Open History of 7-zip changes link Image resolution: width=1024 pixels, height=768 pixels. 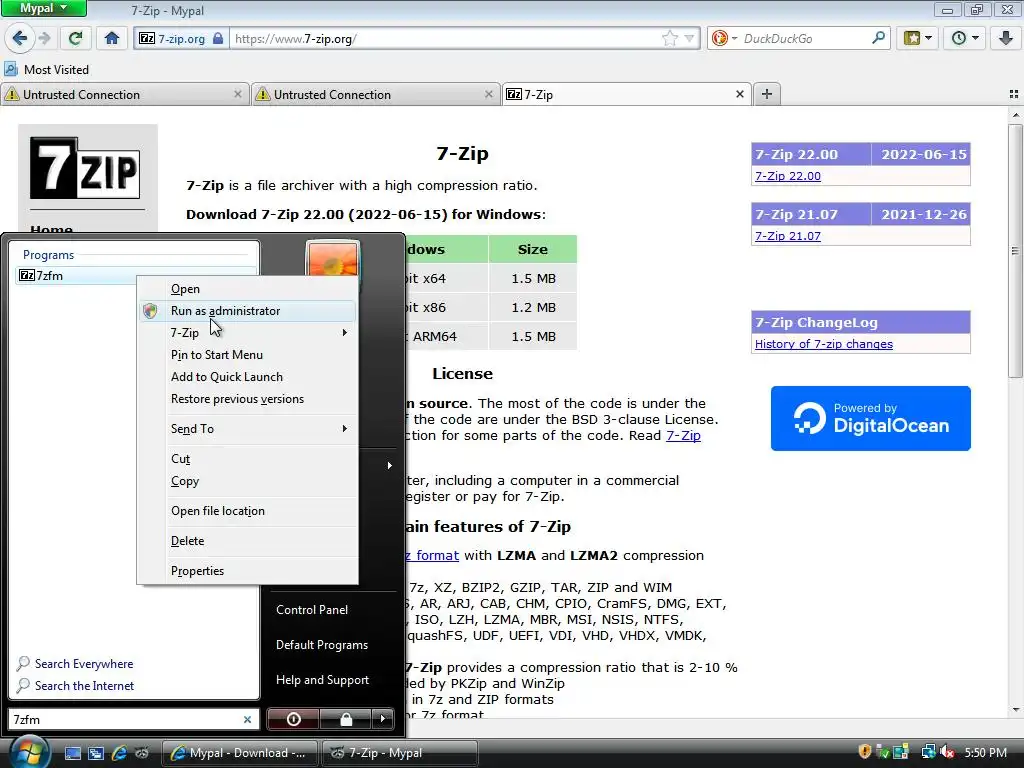coord(824,344)
